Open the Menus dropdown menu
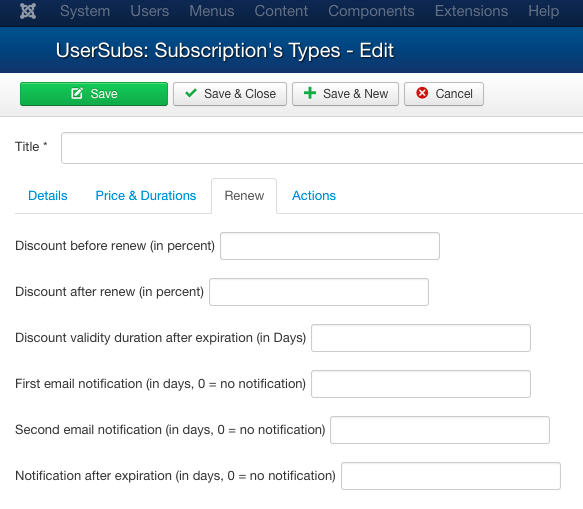Viewport: 583px width, 509px height. [x=212, y=11]
